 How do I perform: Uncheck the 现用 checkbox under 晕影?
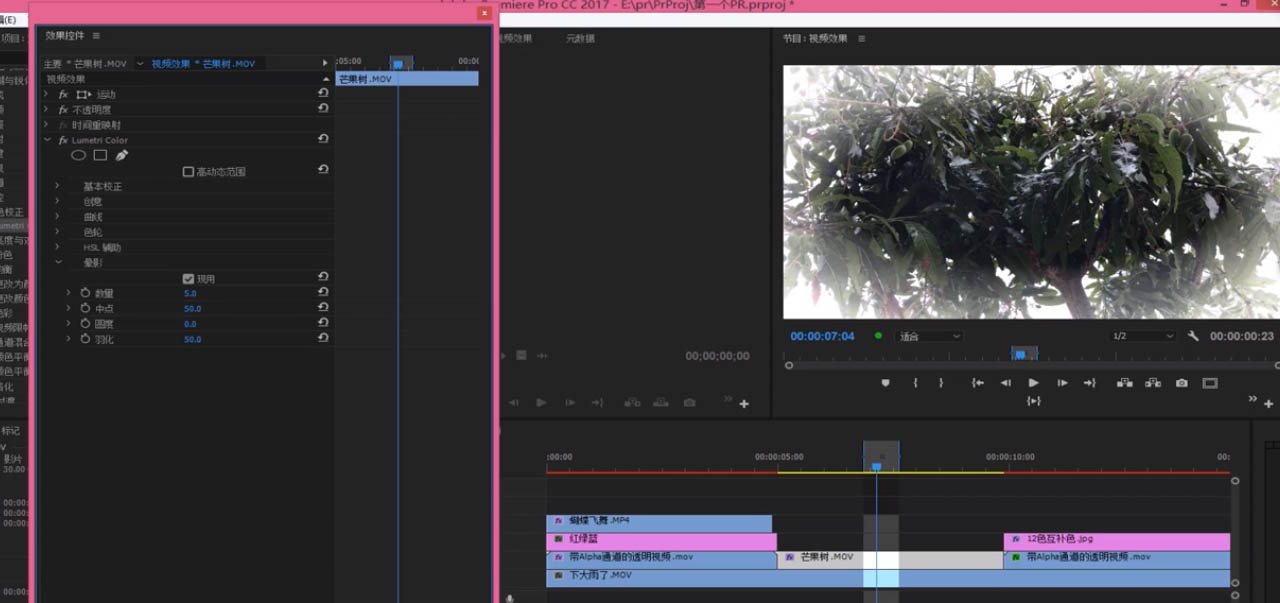point(188,279)
